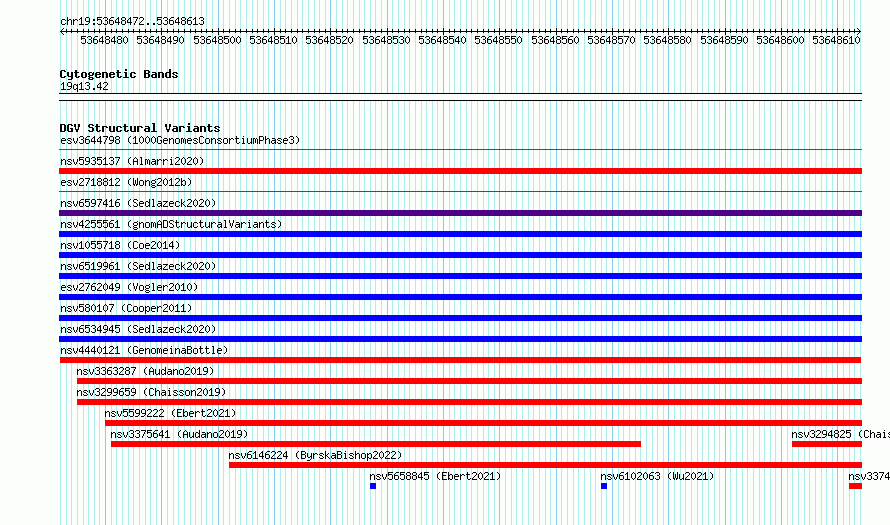Click the Cytogenetic Bands track title
The height and width of the screenshot is (525, 890).
pyautogui.click(x=119, y=74)
